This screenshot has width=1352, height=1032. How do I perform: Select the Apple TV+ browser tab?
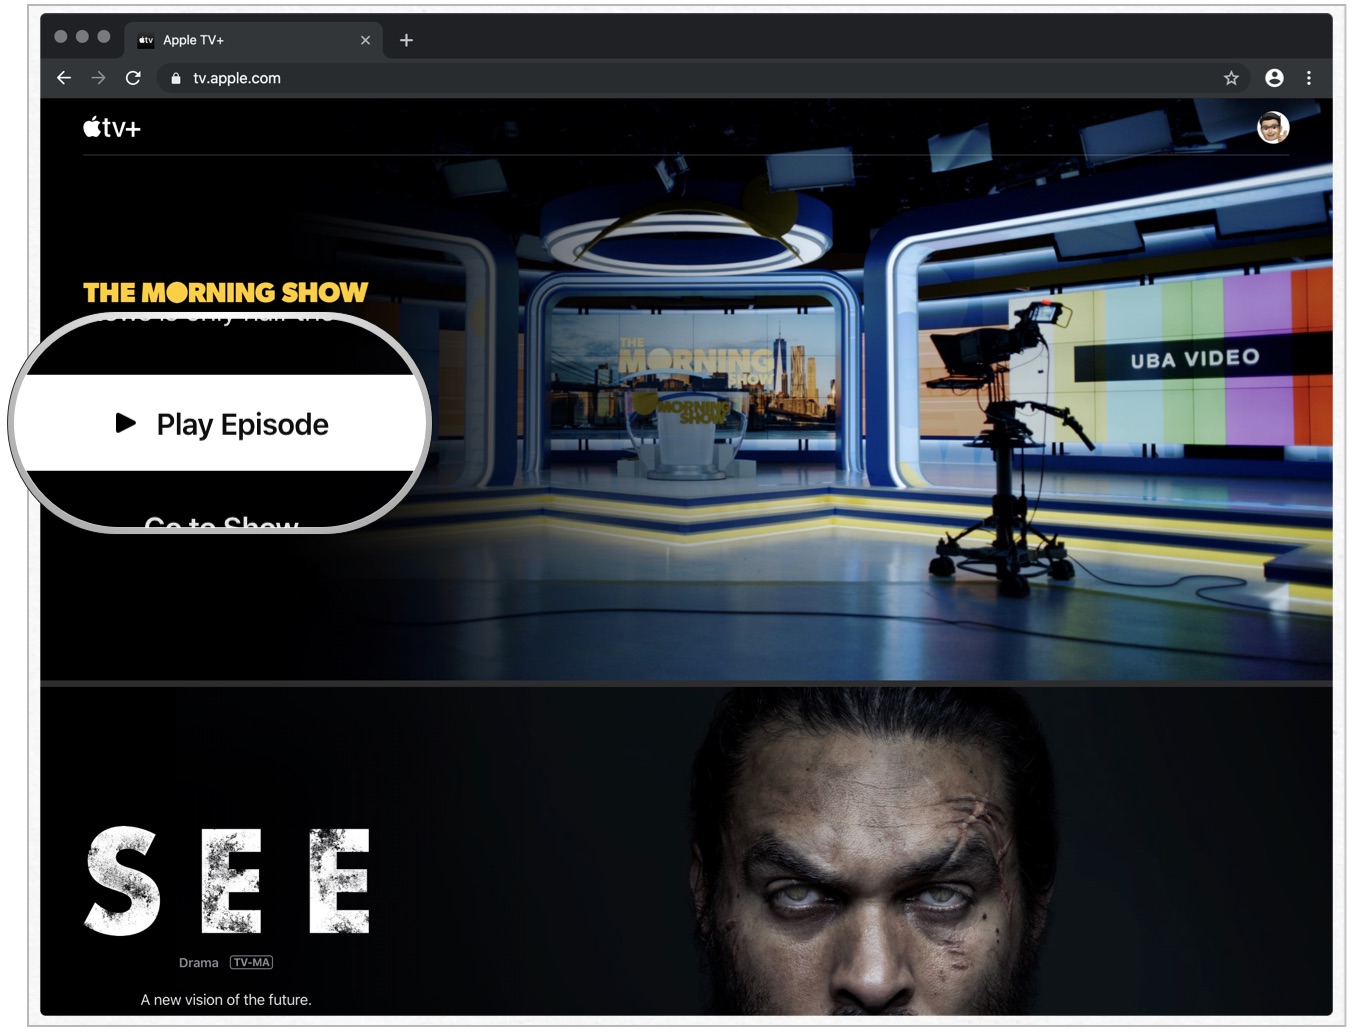[x=255, y=40]
